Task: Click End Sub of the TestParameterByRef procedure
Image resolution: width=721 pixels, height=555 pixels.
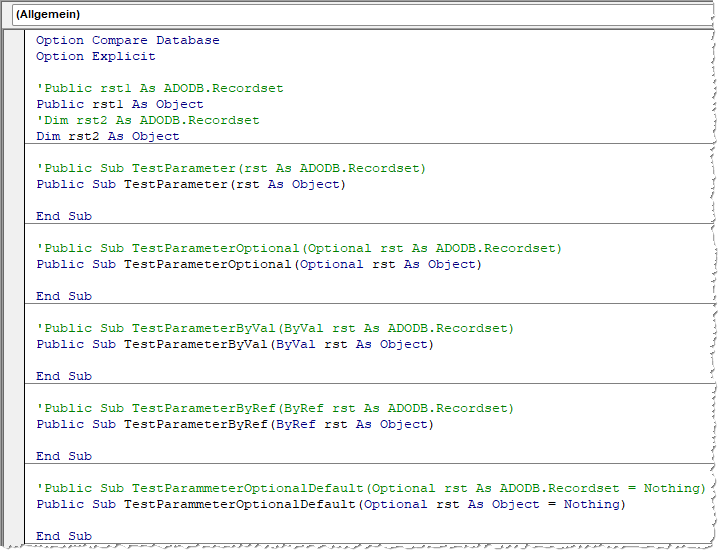Action: click(x=63, y=456)
